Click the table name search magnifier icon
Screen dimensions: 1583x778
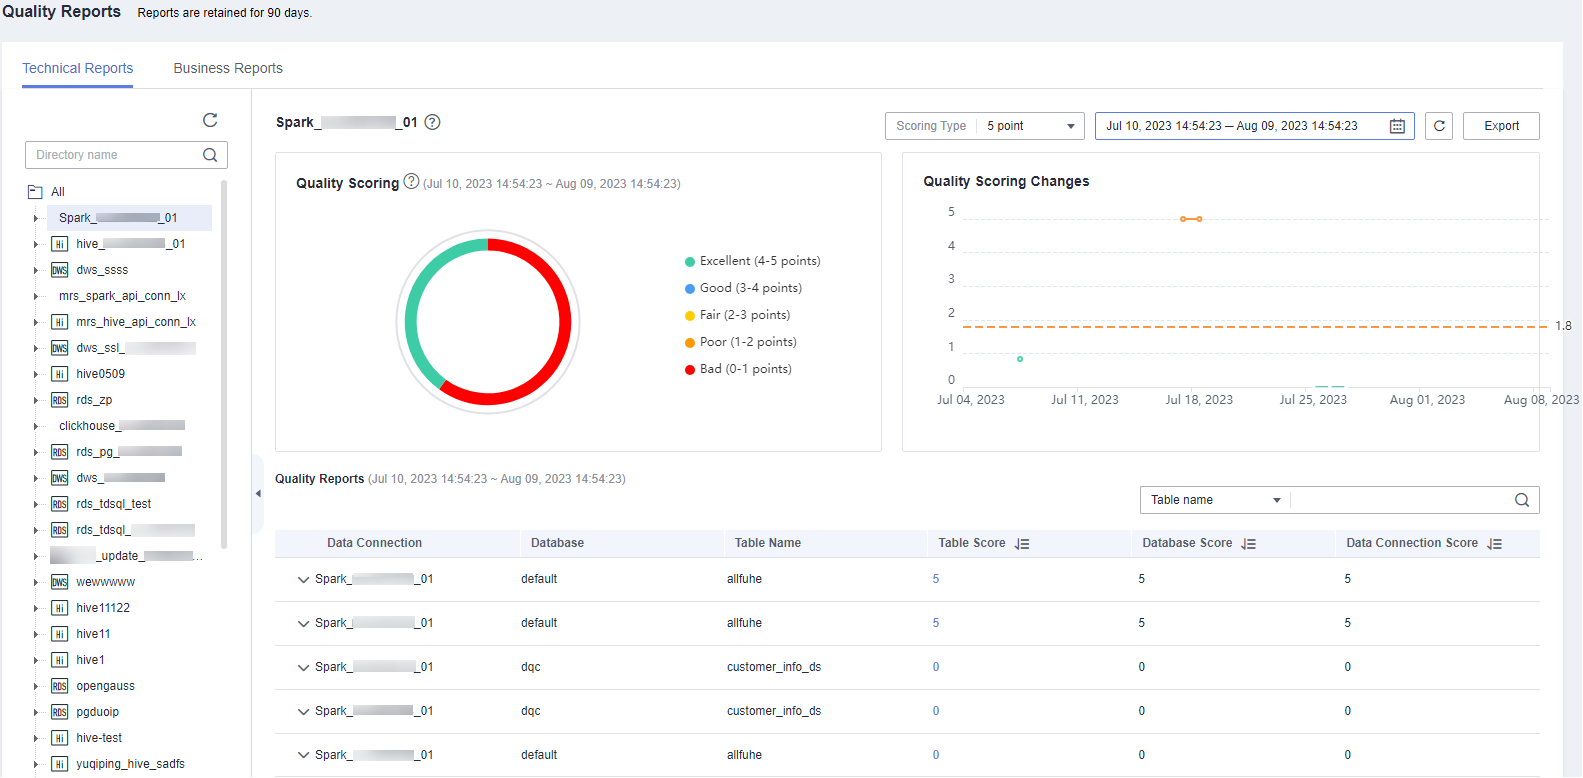[x=1521, y=500]
